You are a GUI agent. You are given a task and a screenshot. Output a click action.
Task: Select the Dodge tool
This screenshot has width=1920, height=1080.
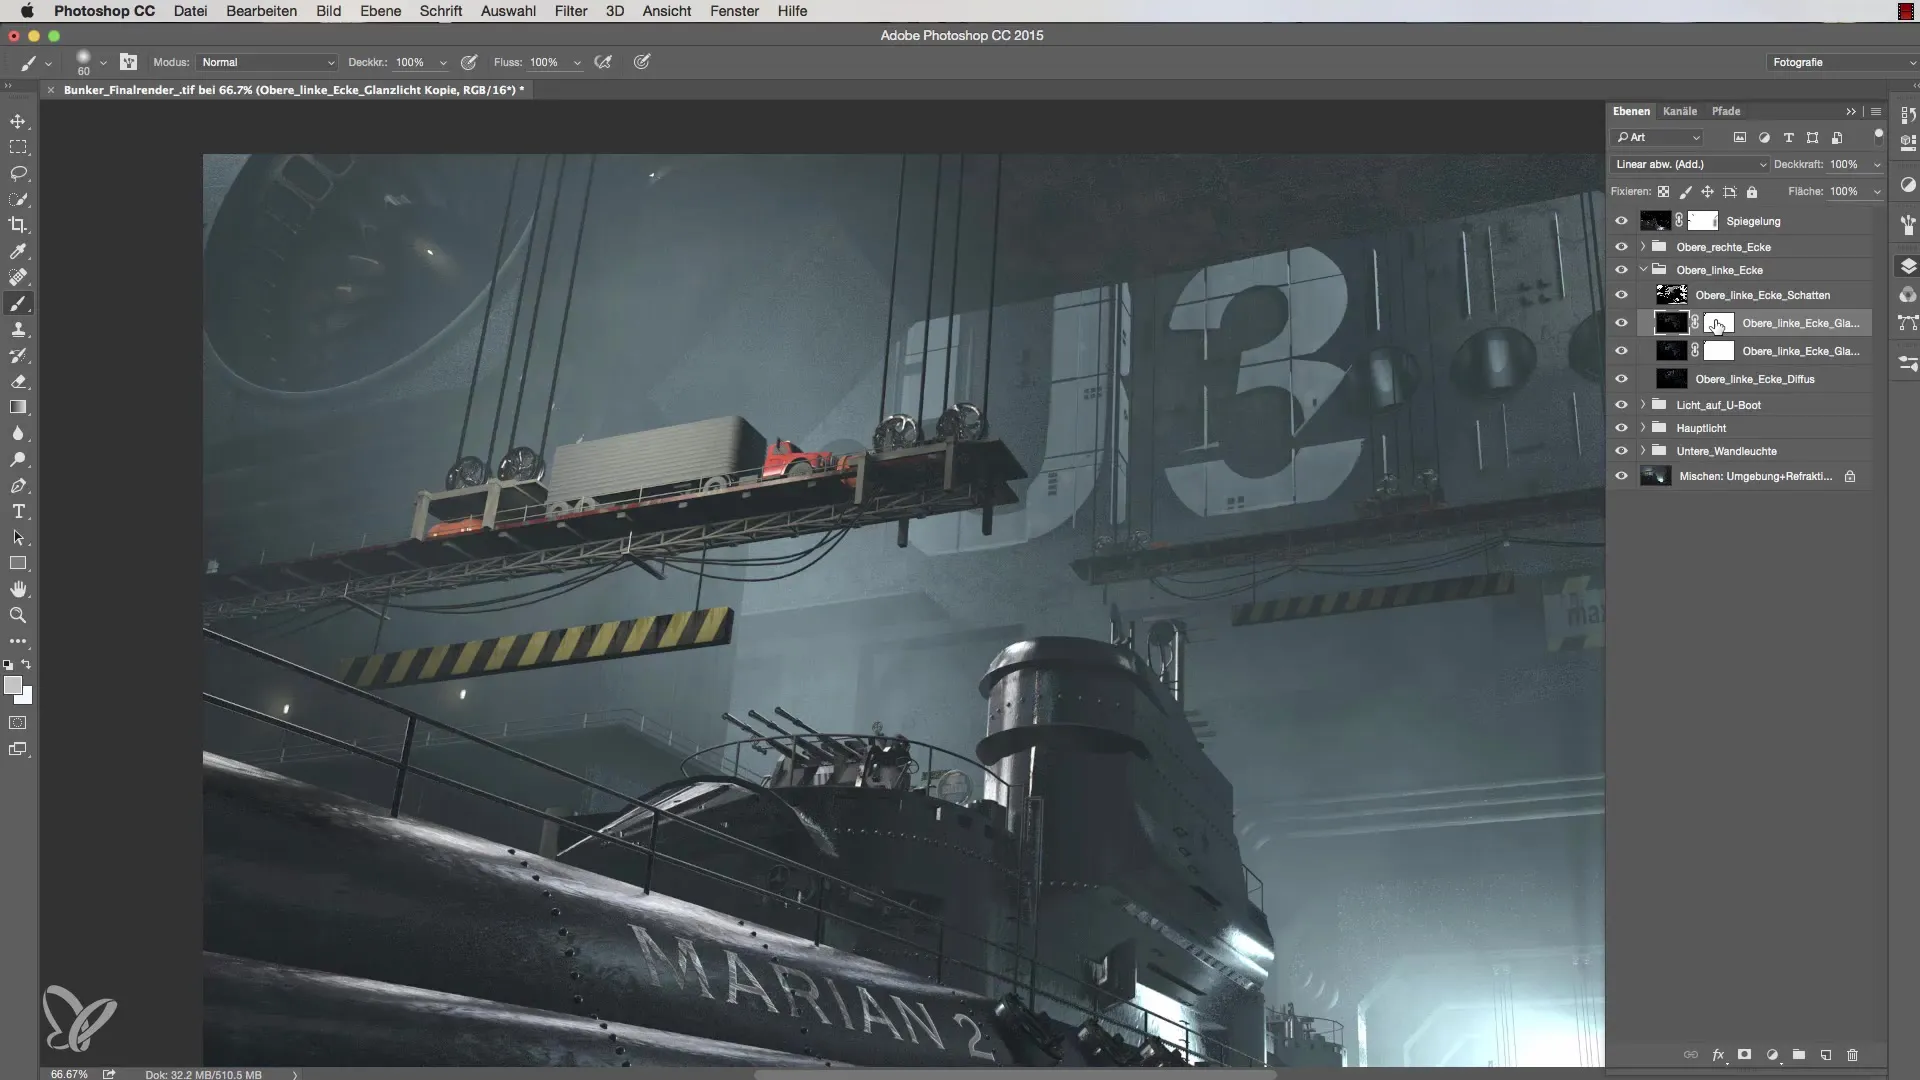point(18,459)
